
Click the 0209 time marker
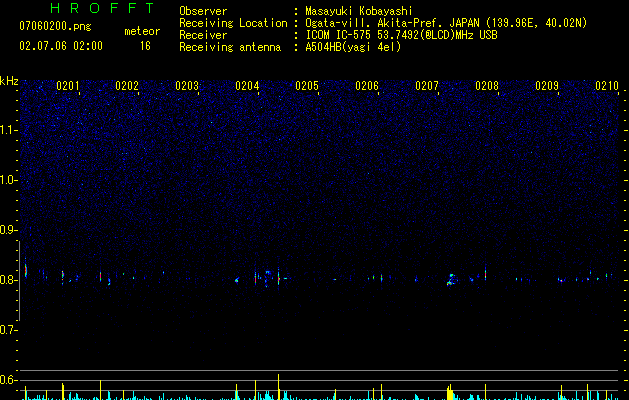(x=547, y=86)
